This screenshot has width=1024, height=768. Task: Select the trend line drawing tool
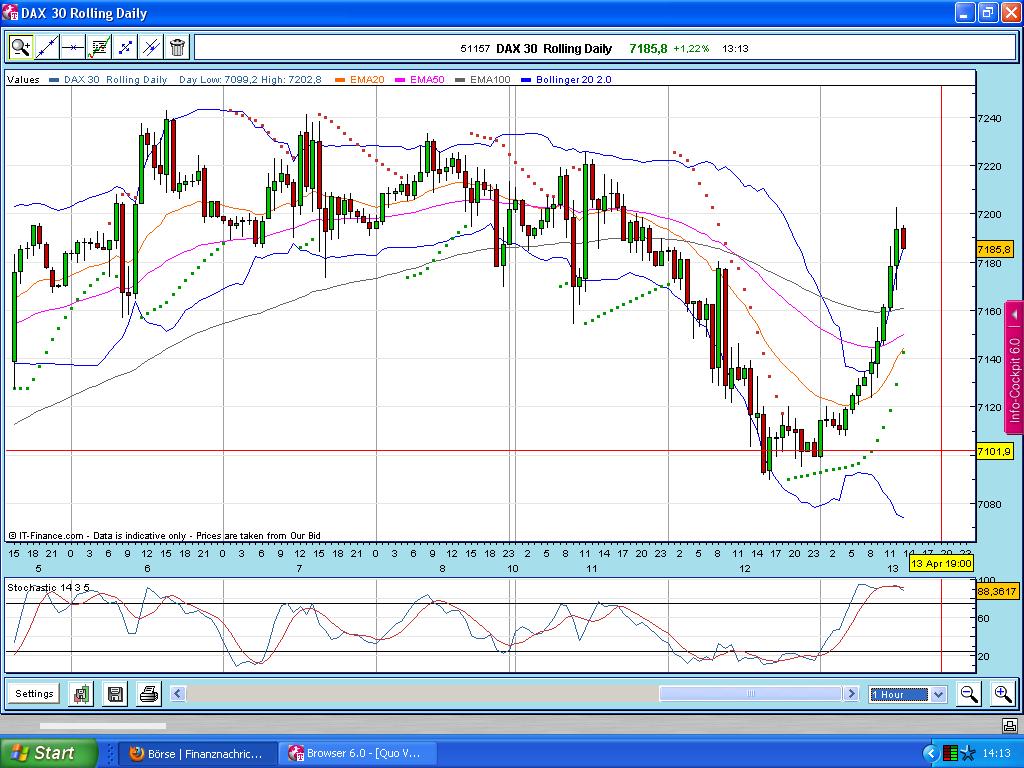tap(46, 47)
